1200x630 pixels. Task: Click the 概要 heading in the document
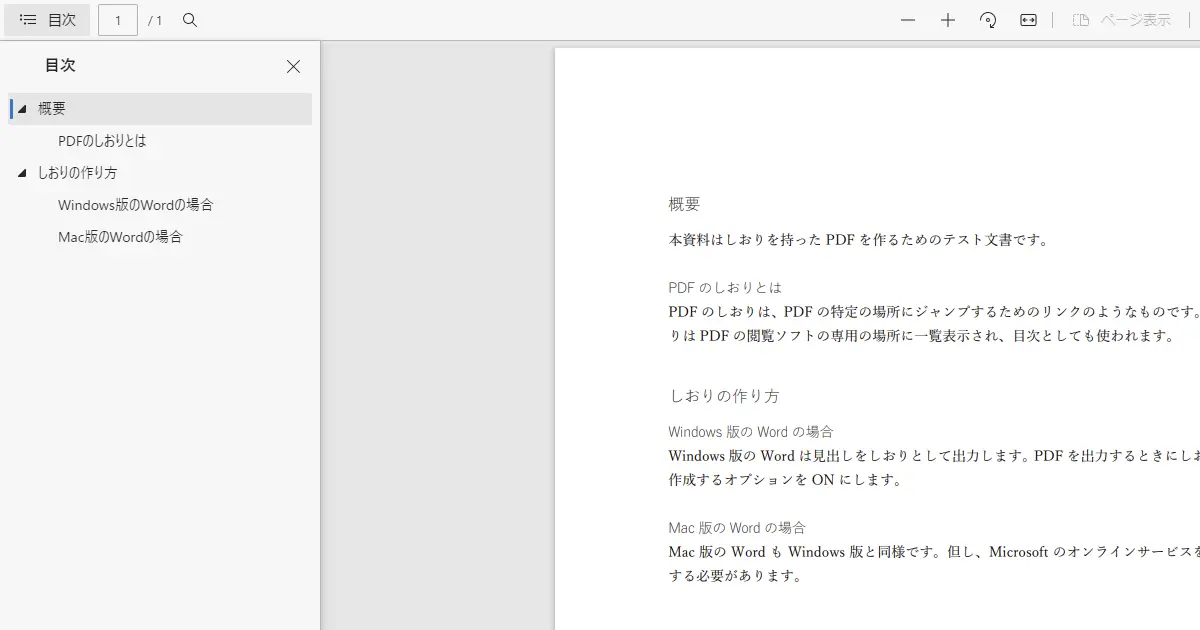point(684,204)
